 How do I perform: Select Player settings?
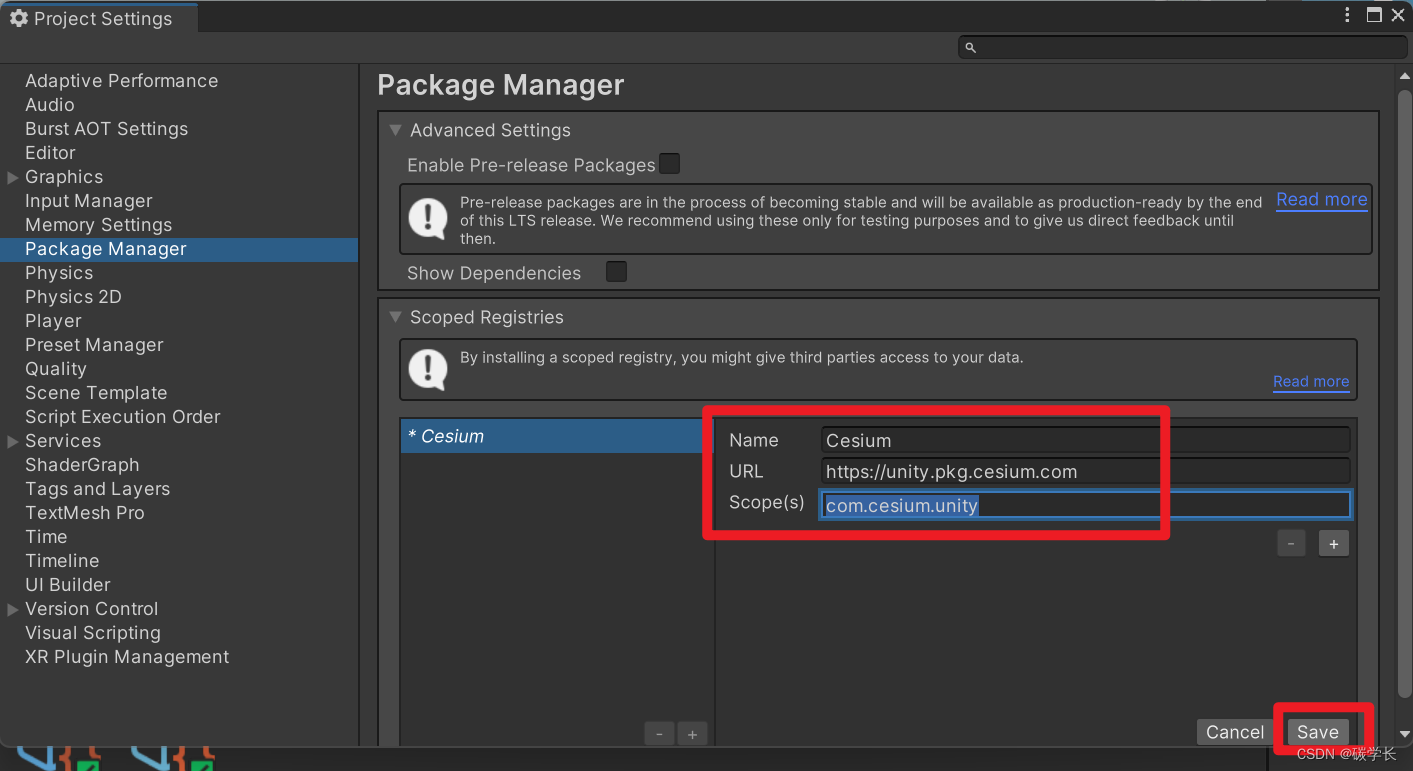tap(53, 321)
